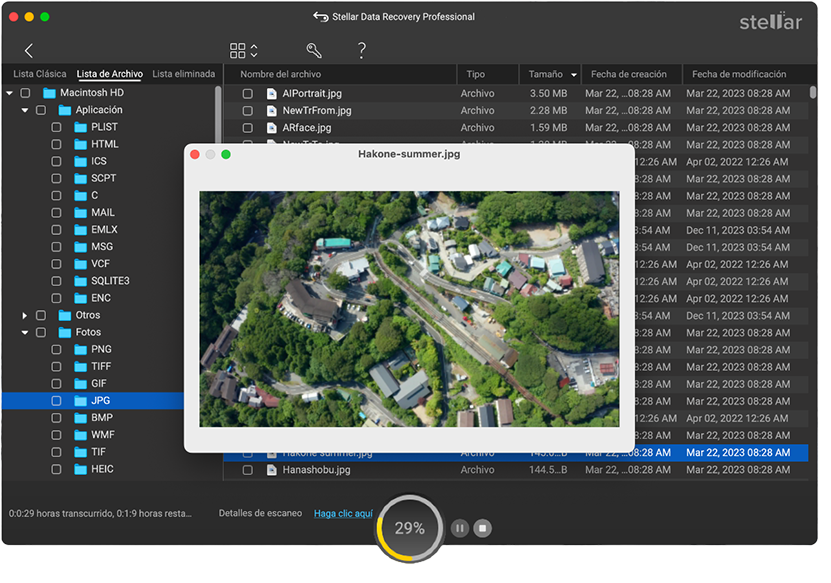
Task: Collapse the Fotos folder tree
Action: tap(24, 333)
